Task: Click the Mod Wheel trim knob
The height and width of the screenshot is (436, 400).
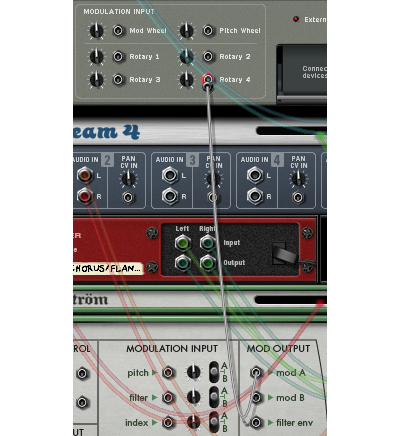Action: 96,31
